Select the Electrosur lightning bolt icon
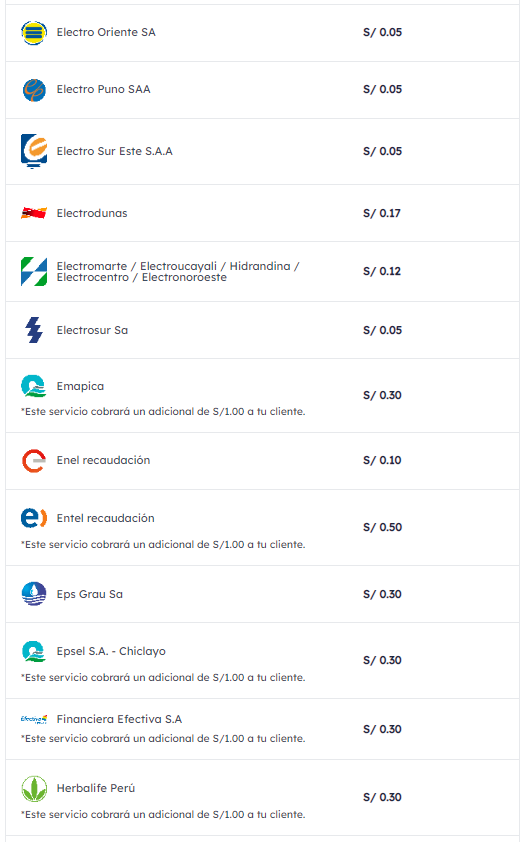Image resolution: width=525 pixels, height=842 pixels. click(x=34, y=330)
